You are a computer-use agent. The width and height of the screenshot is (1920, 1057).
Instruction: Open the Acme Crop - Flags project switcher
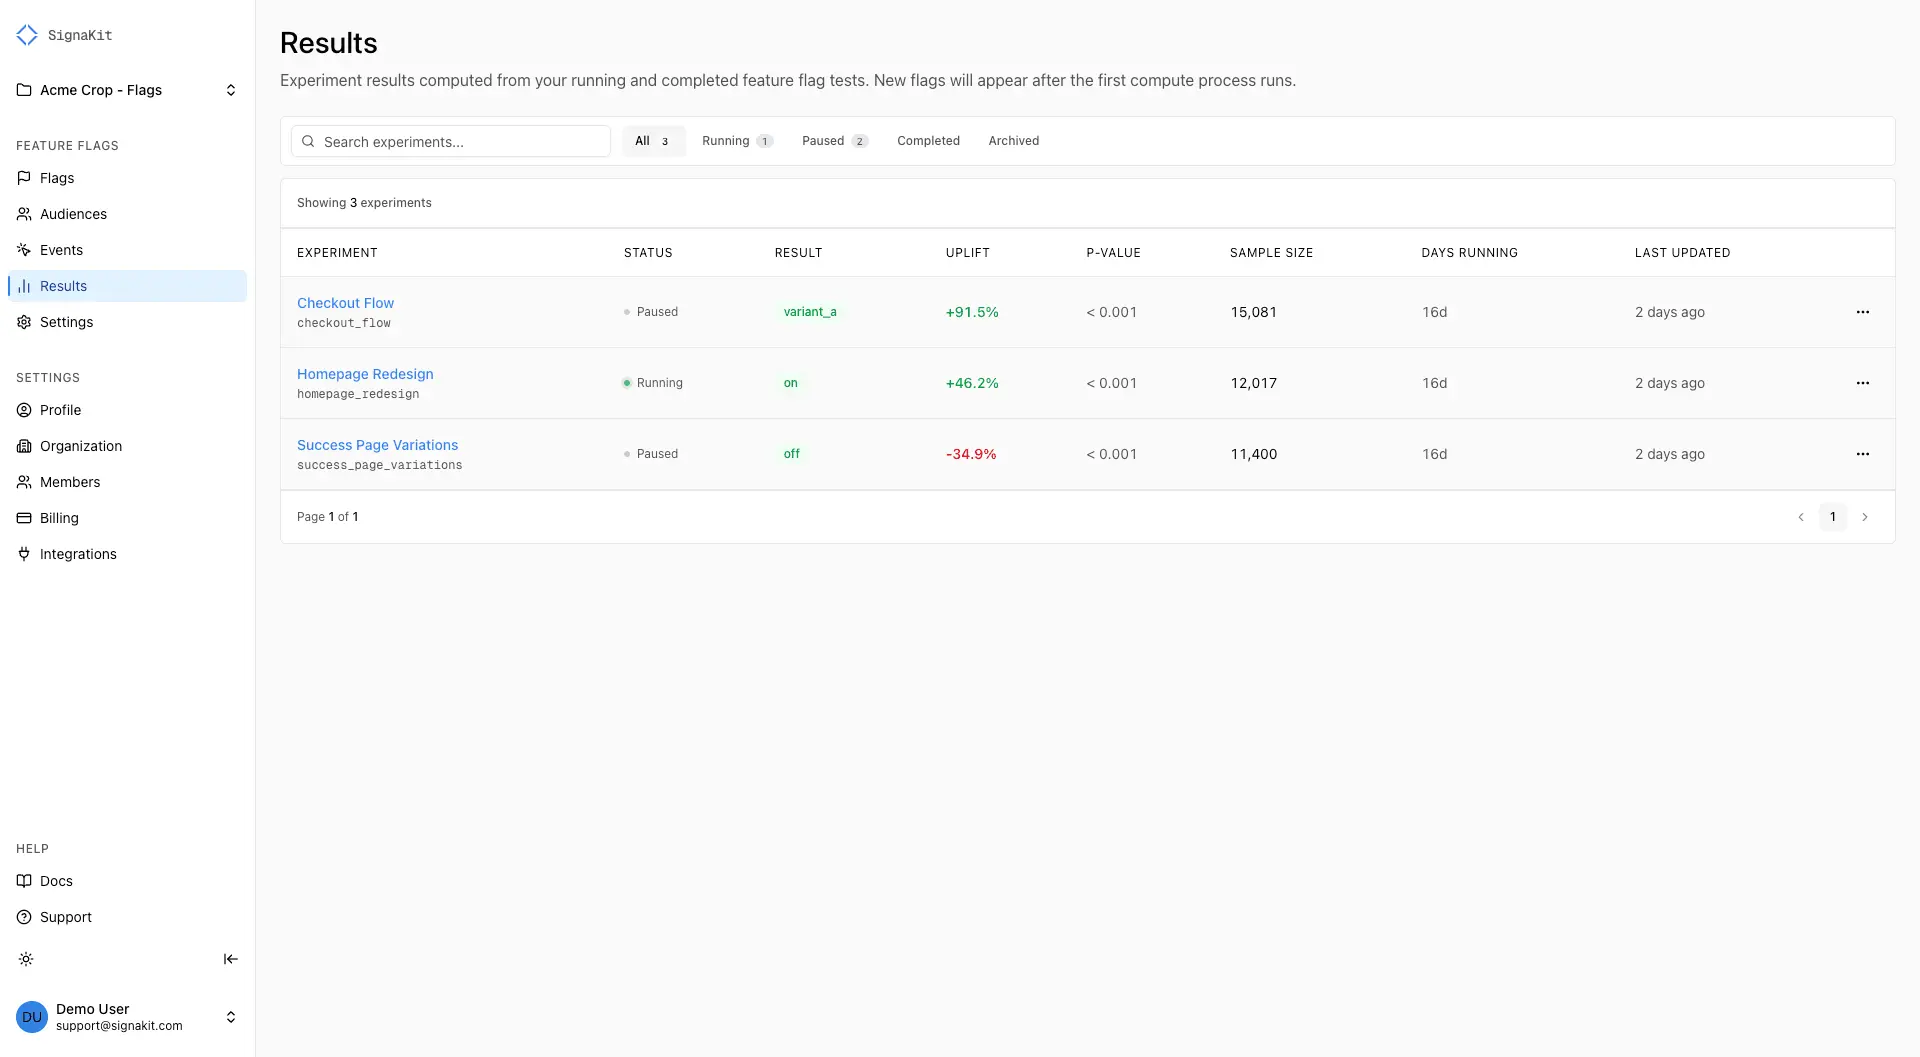pos(127,90)
